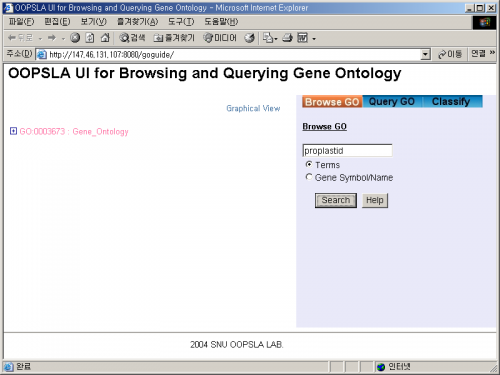Click the Help button
The width and height of the screenshot is (500, 375).
click(x=375, y=200)
